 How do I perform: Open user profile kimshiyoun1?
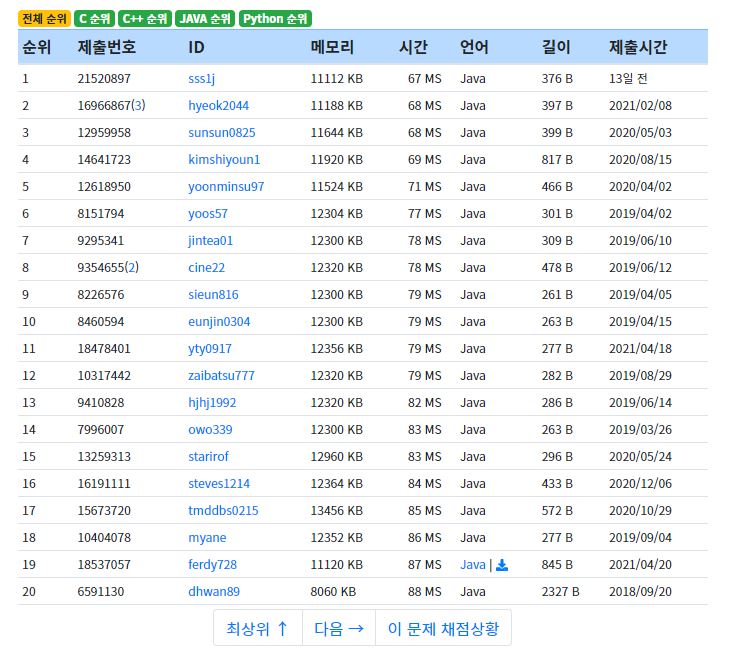[x=224, y=159]
